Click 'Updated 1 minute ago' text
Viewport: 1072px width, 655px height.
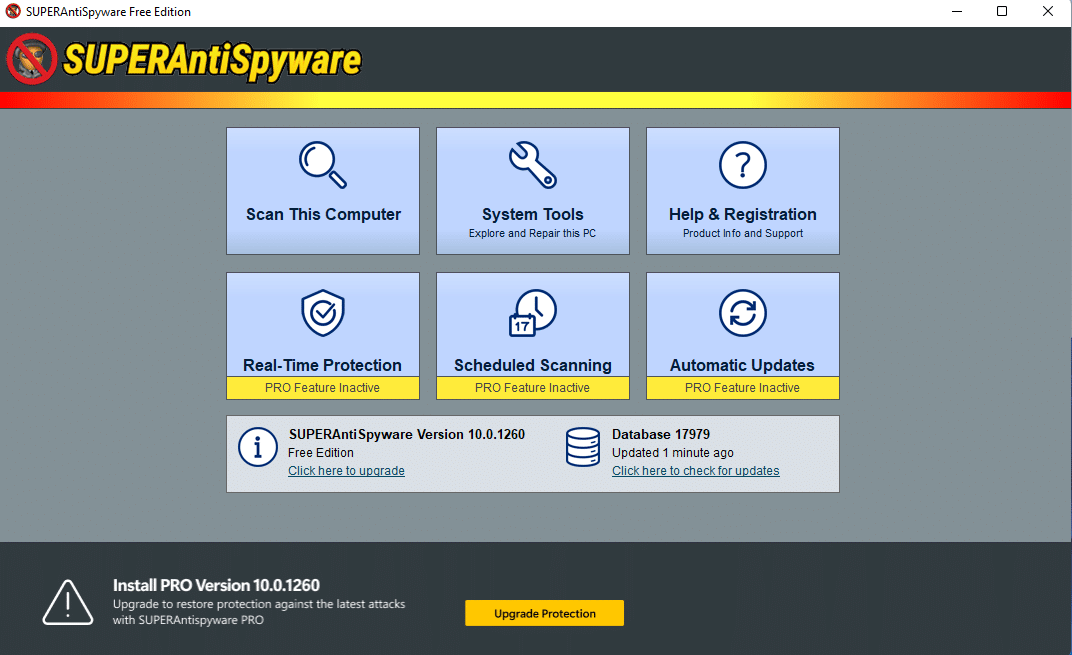(673, 453)
